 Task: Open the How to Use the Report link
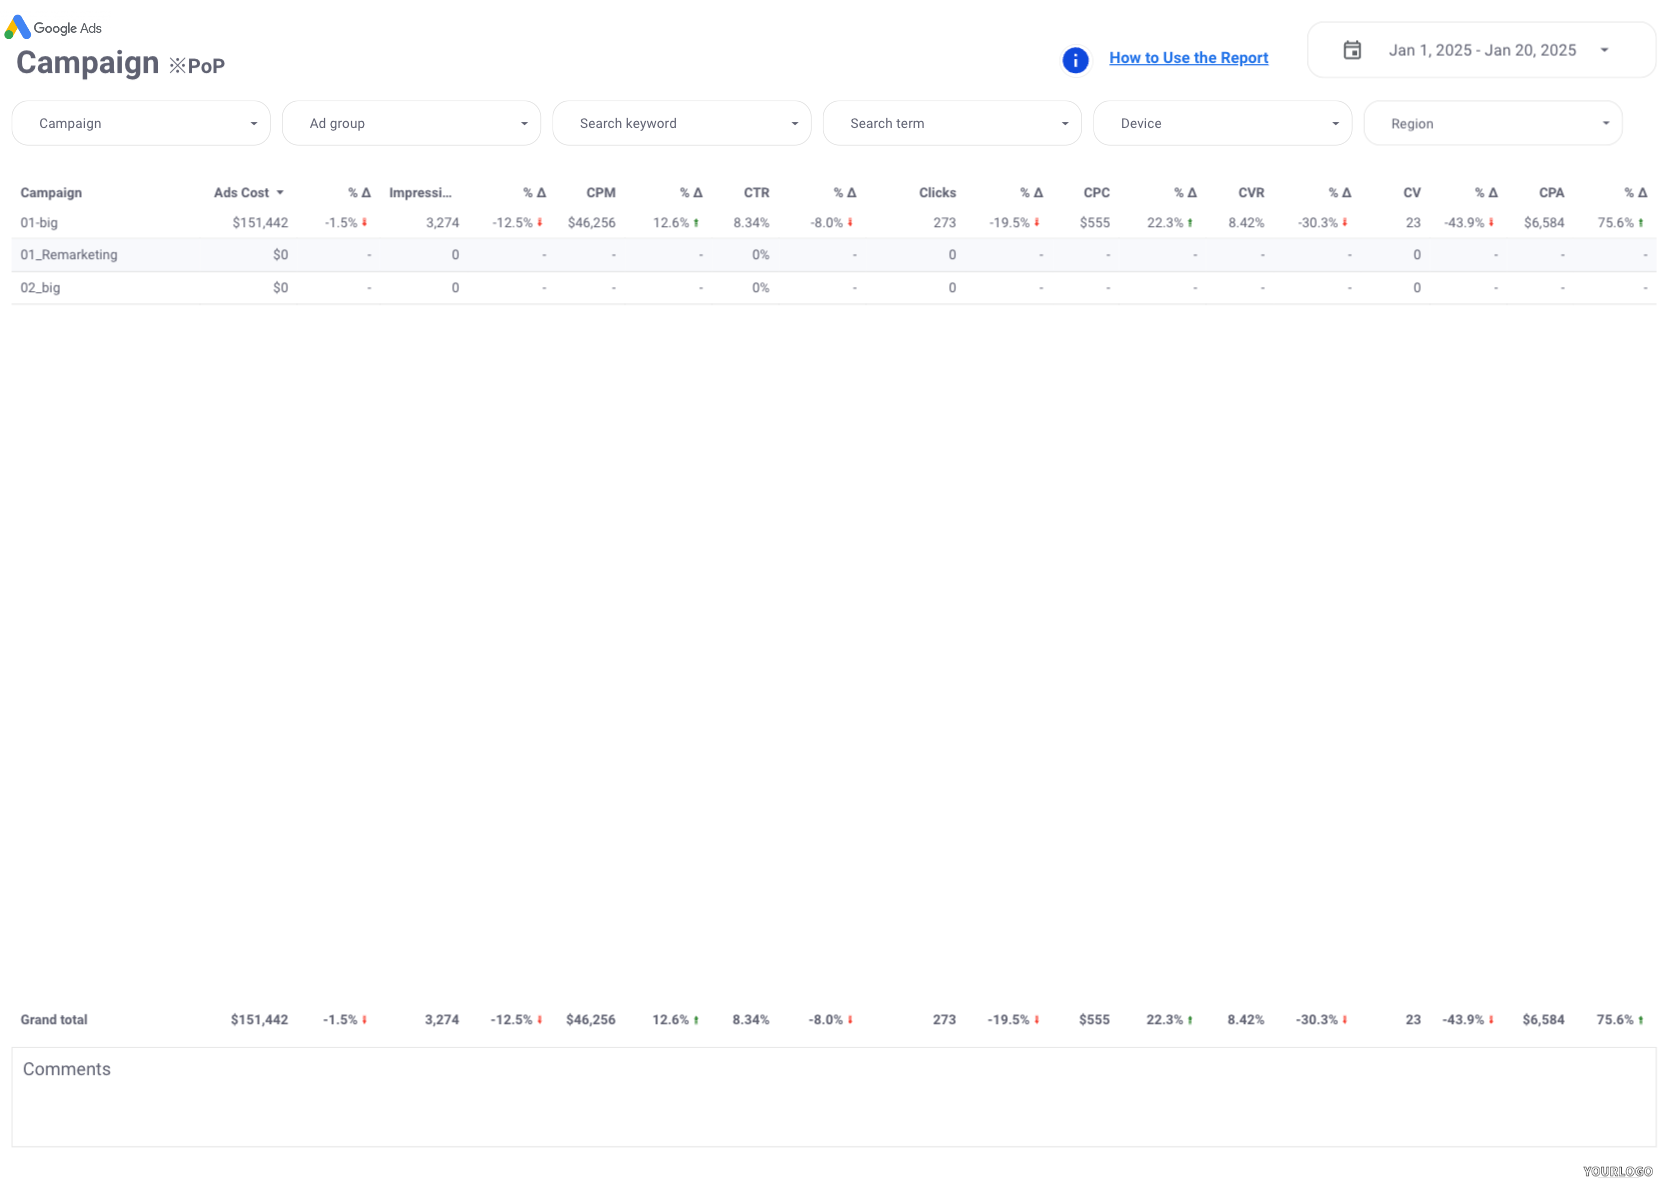coord(1188,58)
